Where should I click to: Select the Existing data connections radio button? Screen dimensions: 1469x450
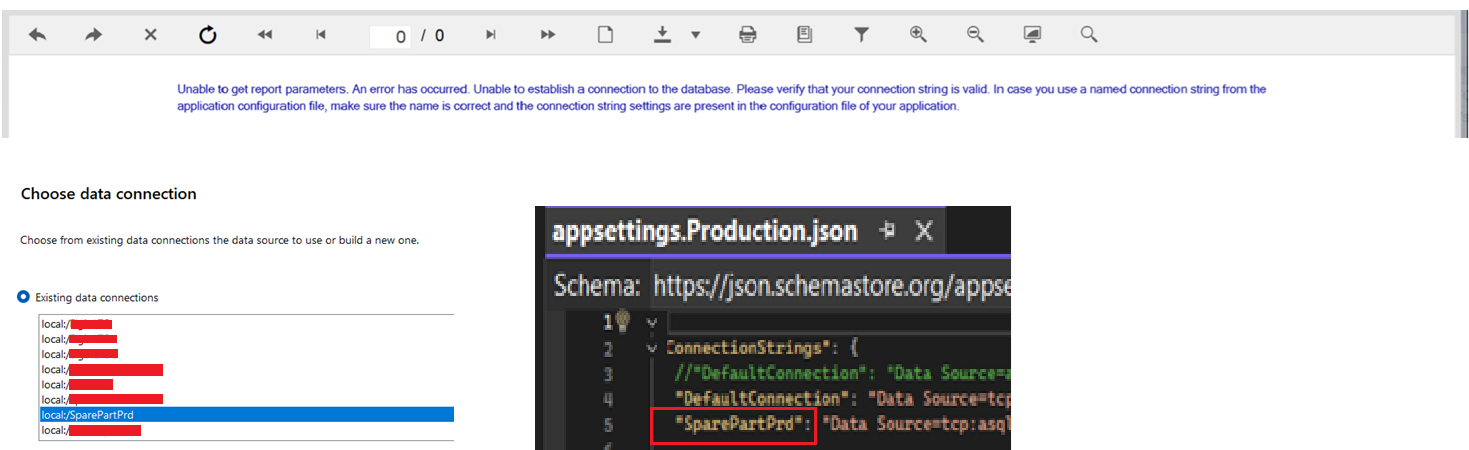click(23, 297)
